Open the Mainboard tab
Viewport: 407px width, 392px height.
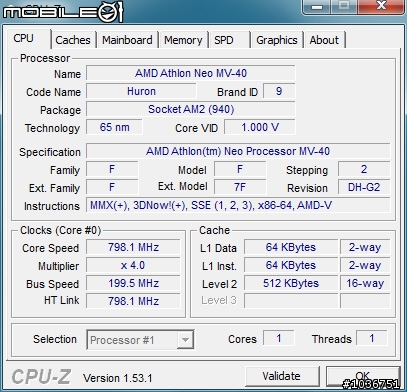click(x=127, y=40)
